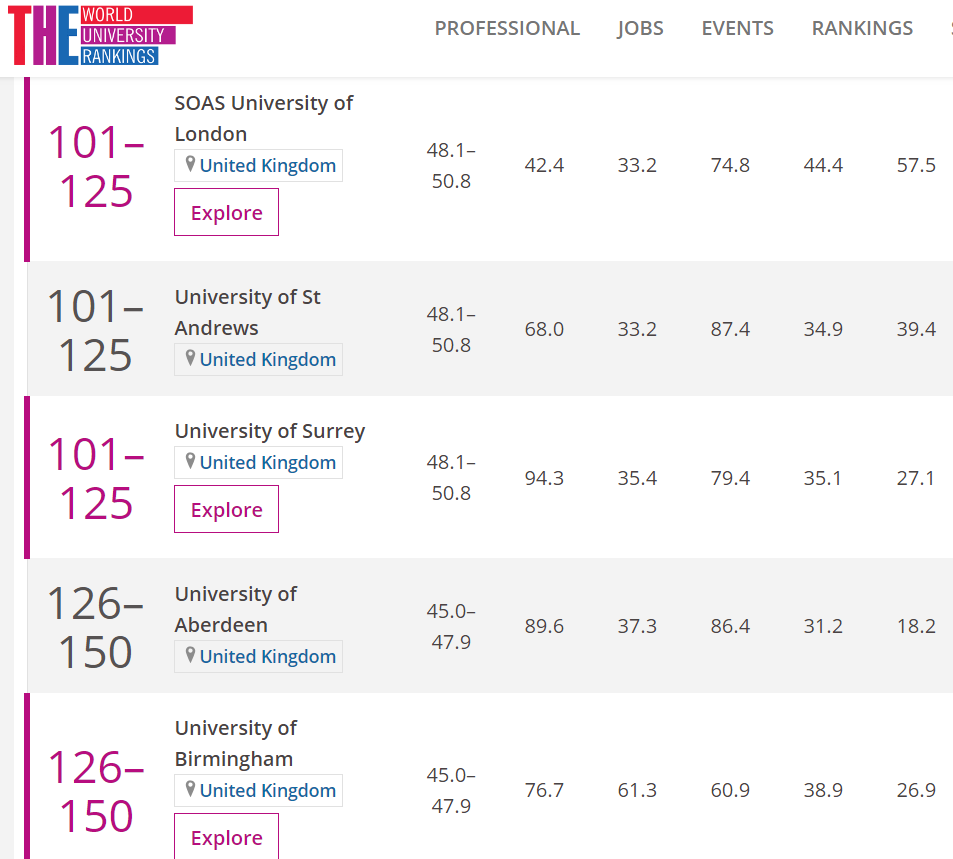Image resolution: width=953 pixels, height=859 pixels.
Task: Click location pin icon under University of Aberdeen
Action: [x=190, y=655]
